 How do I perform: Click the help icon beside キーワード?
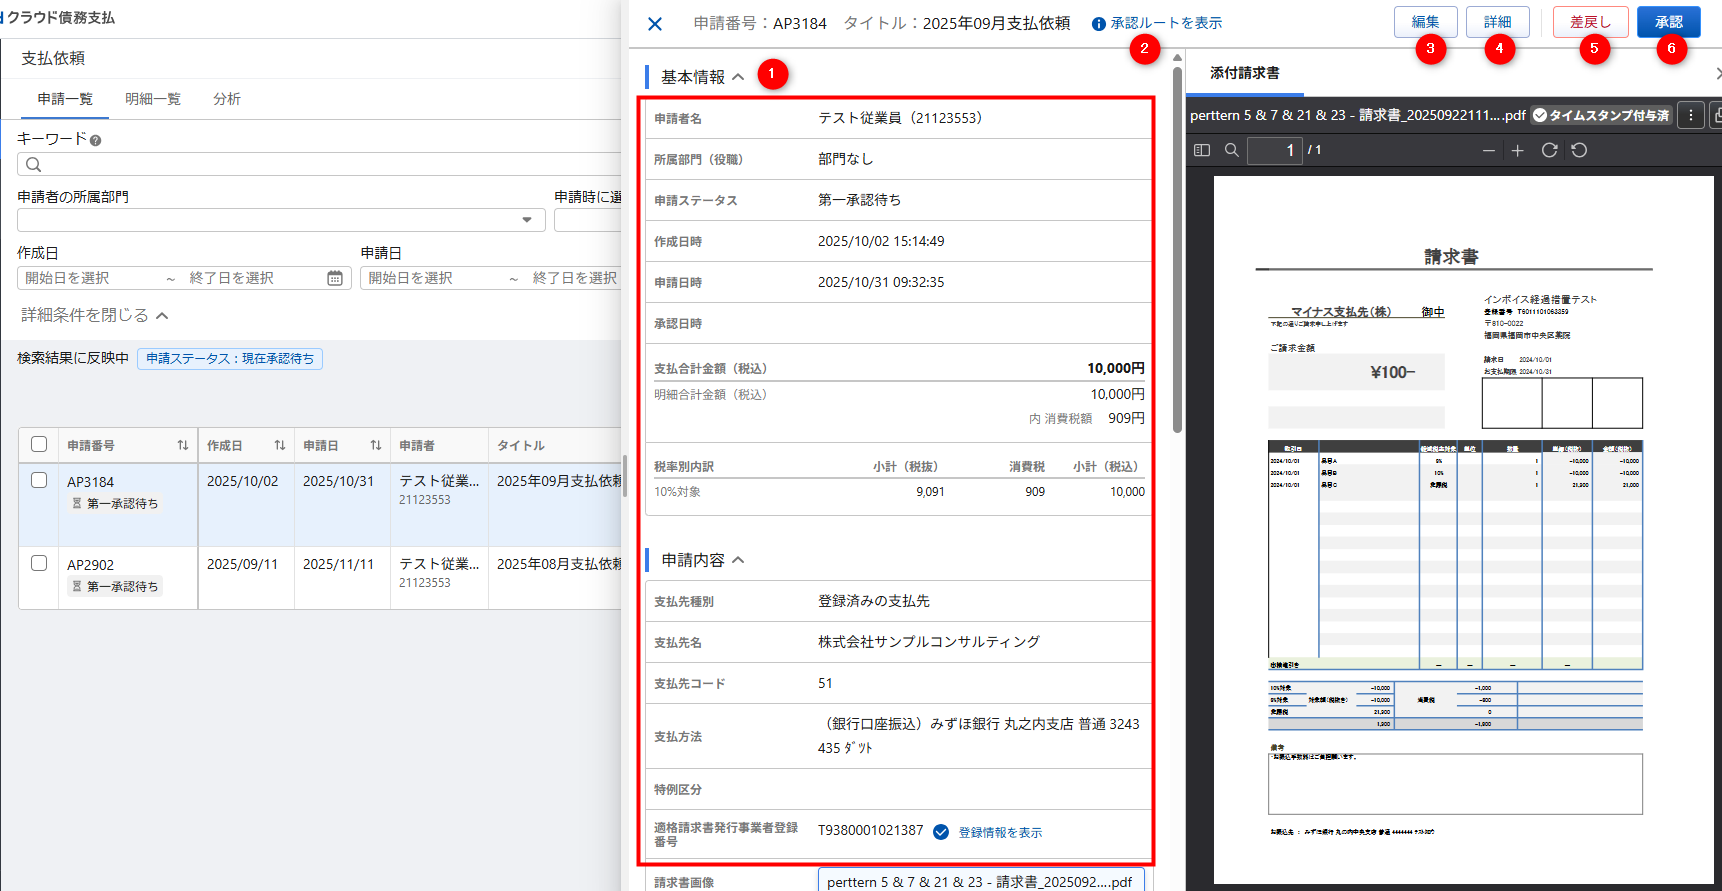[x=96, y=141]
